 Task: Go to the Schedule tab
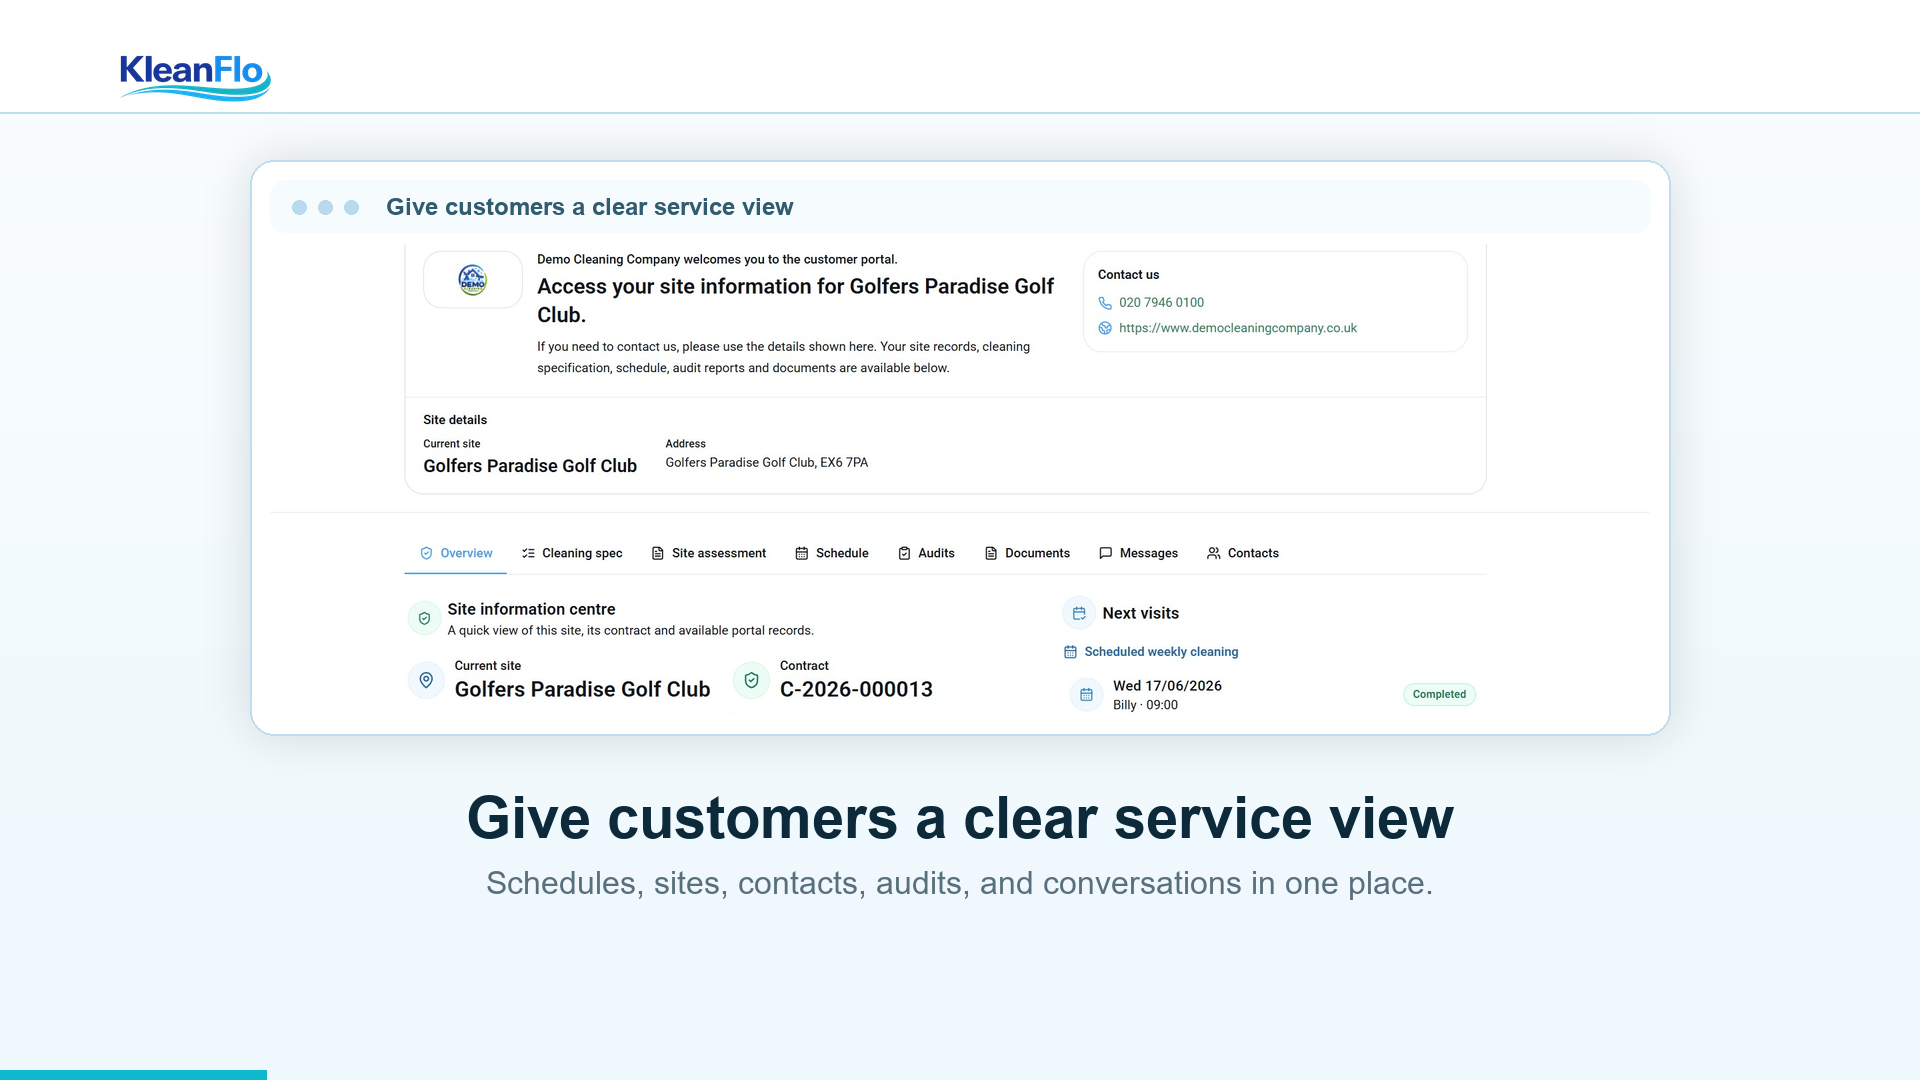(x=832, y=553)
